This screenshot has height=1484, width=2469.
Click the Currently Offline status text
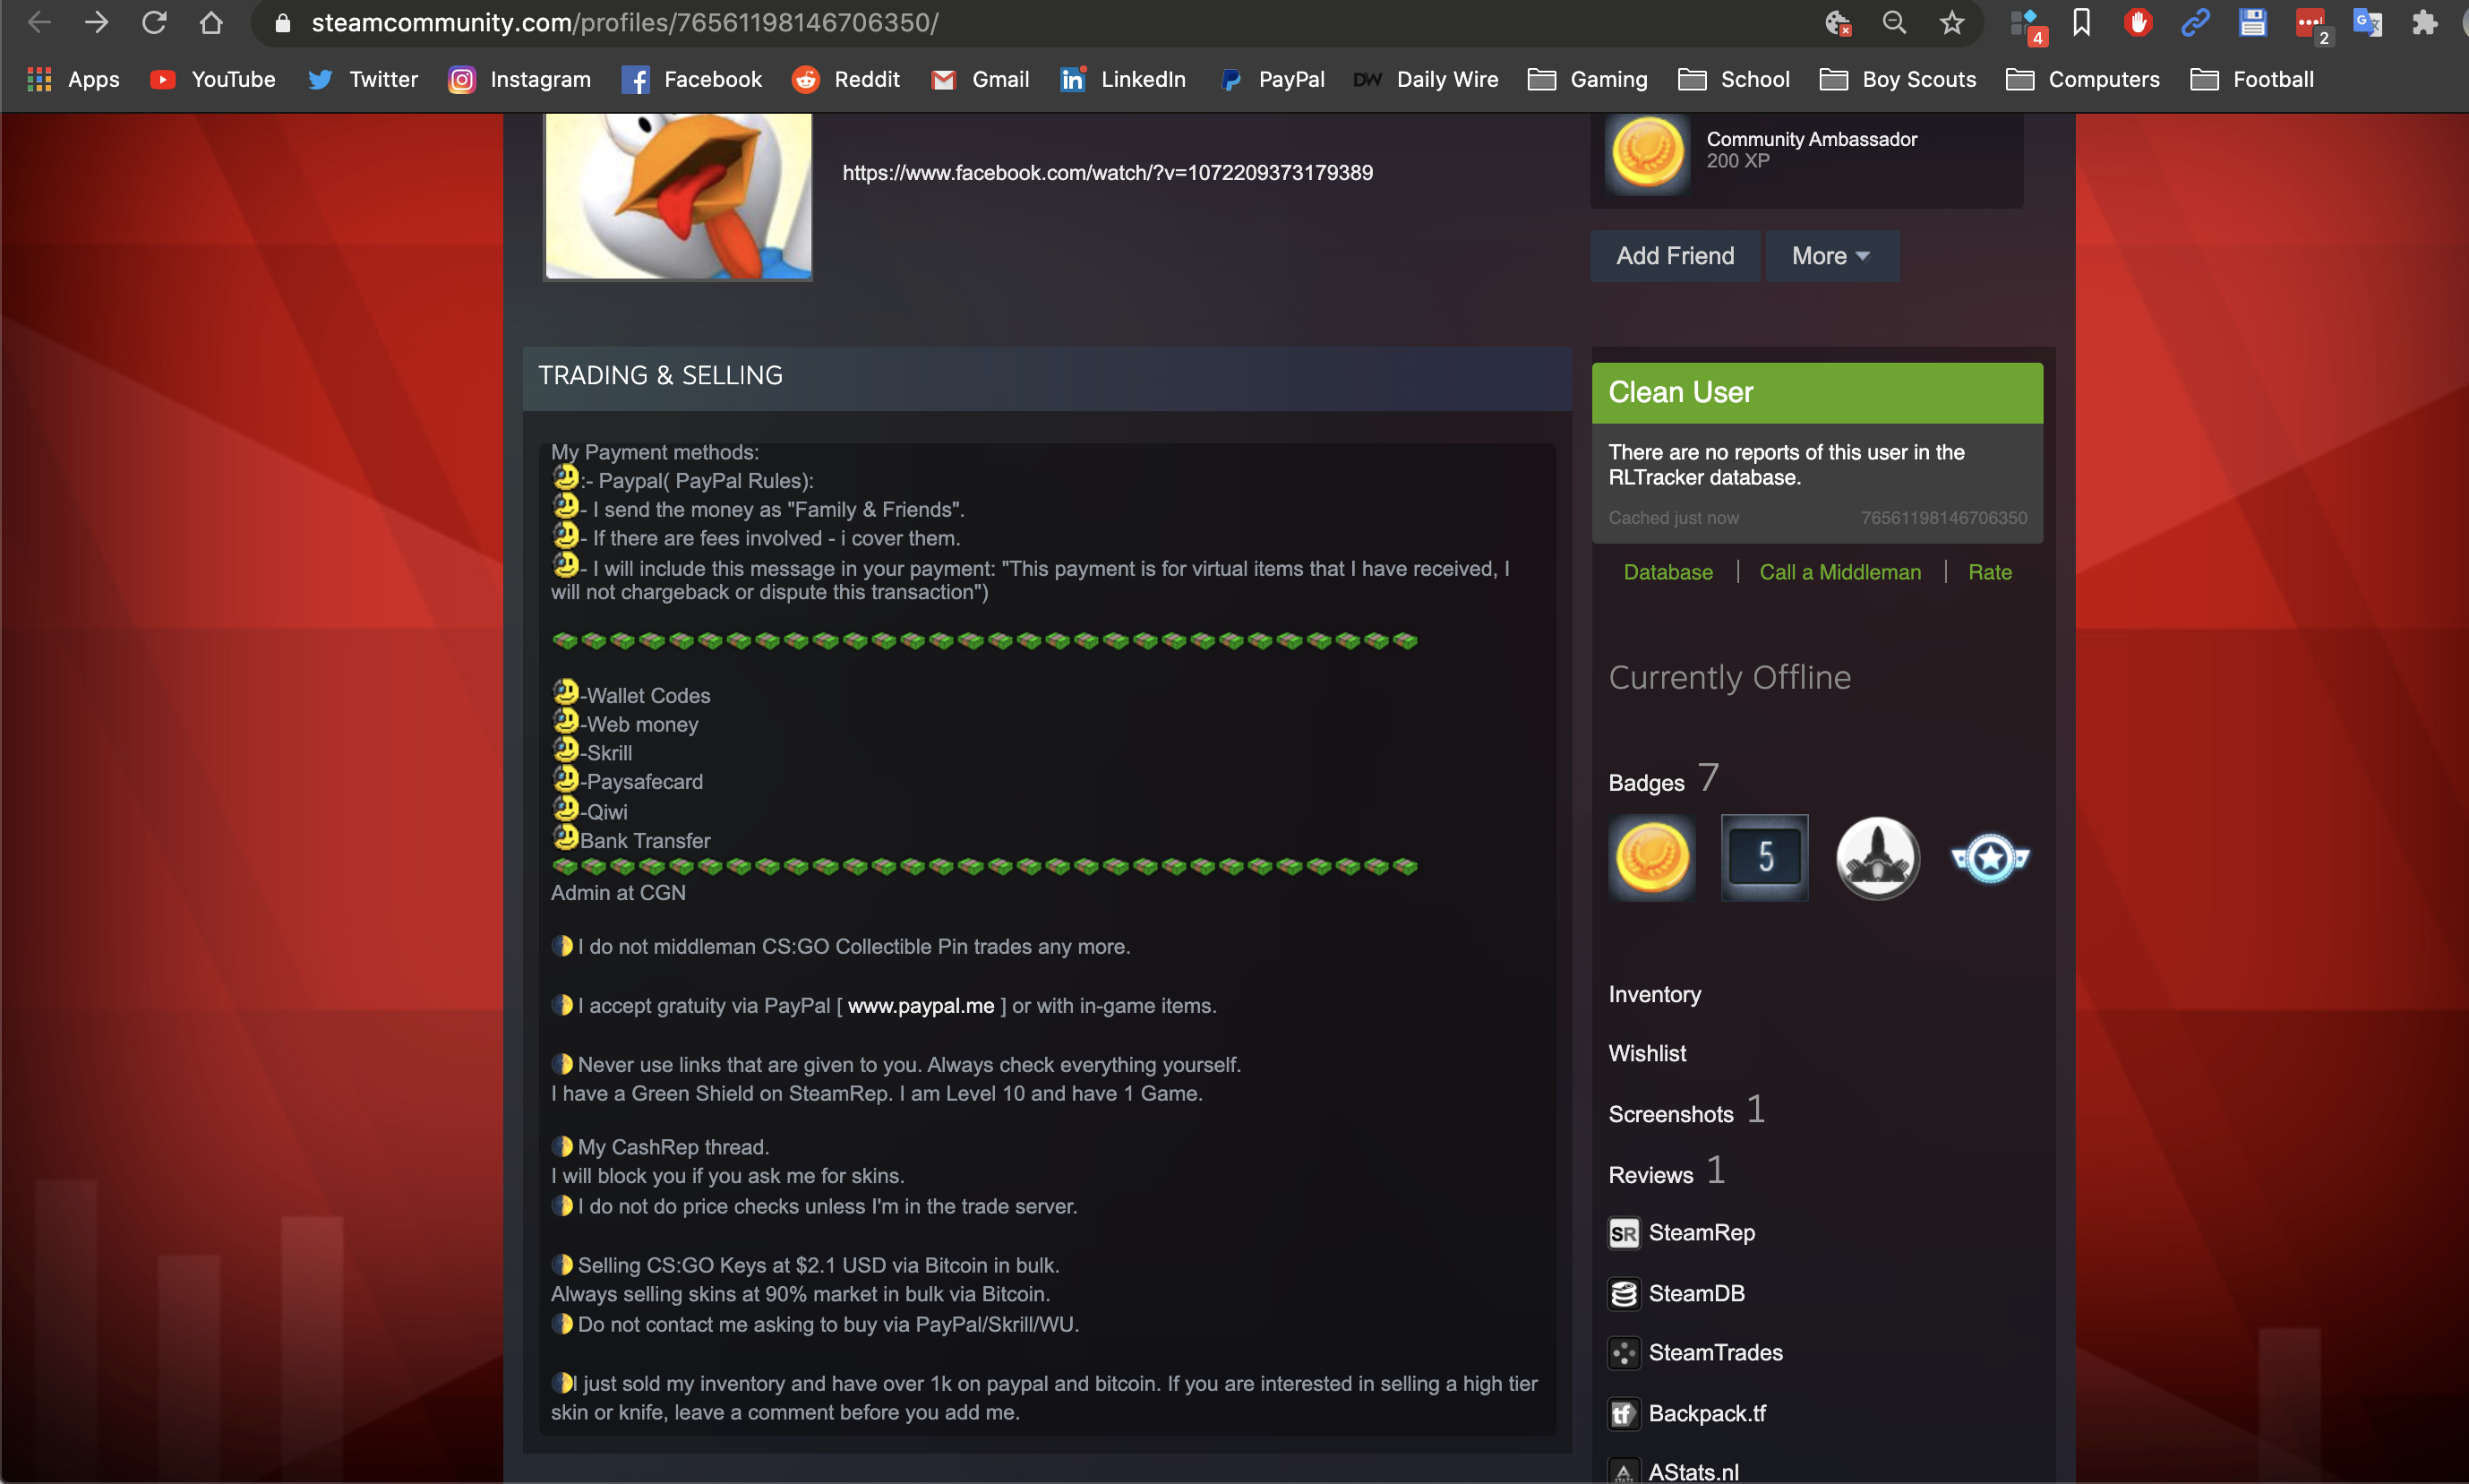[x=1729, y=678]
